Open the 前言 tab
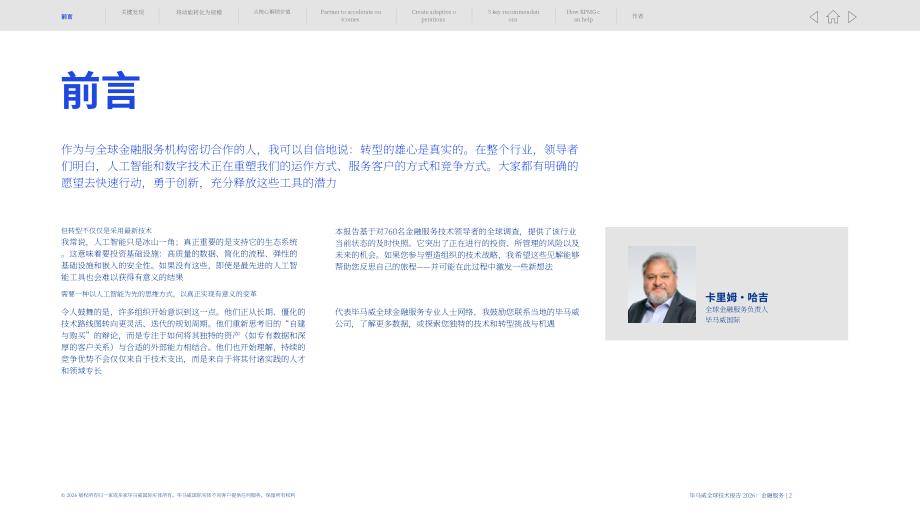This screenshot has height=518, width=920. tap(67, 16)
